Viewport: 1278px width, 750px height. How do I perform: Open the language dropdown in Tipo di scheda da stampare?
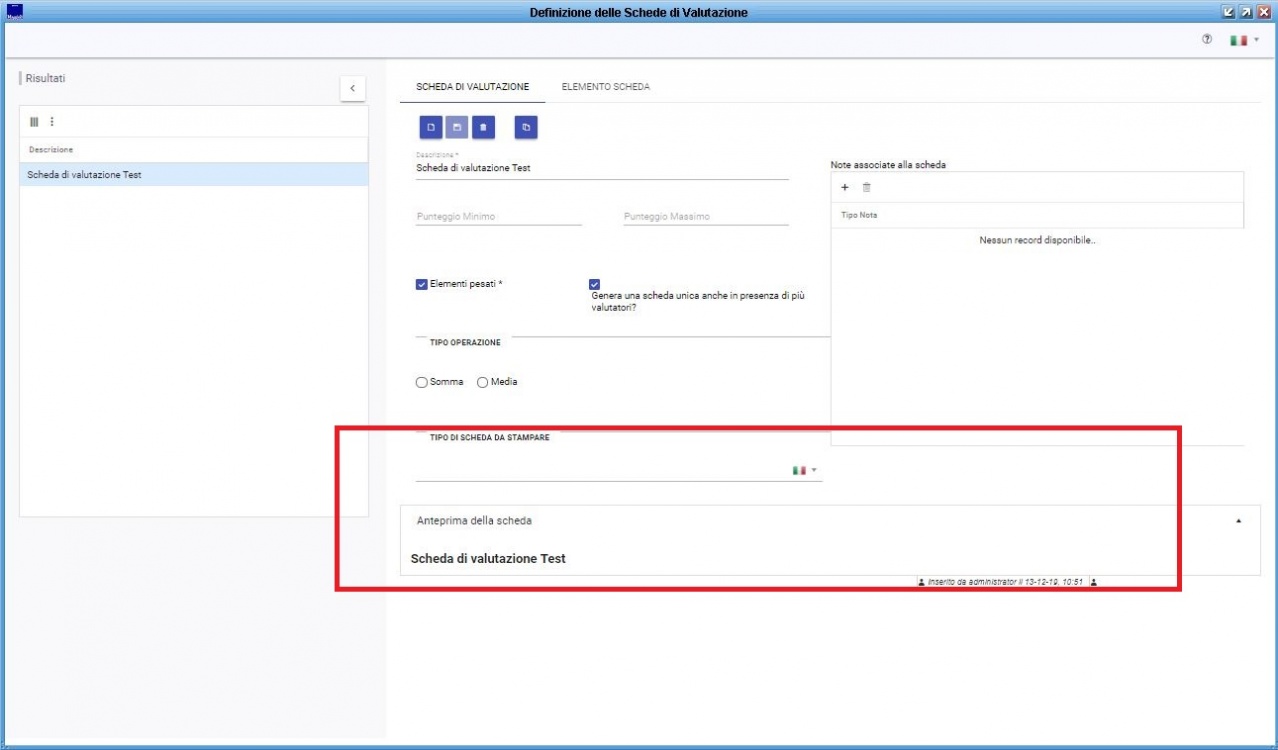805,470
